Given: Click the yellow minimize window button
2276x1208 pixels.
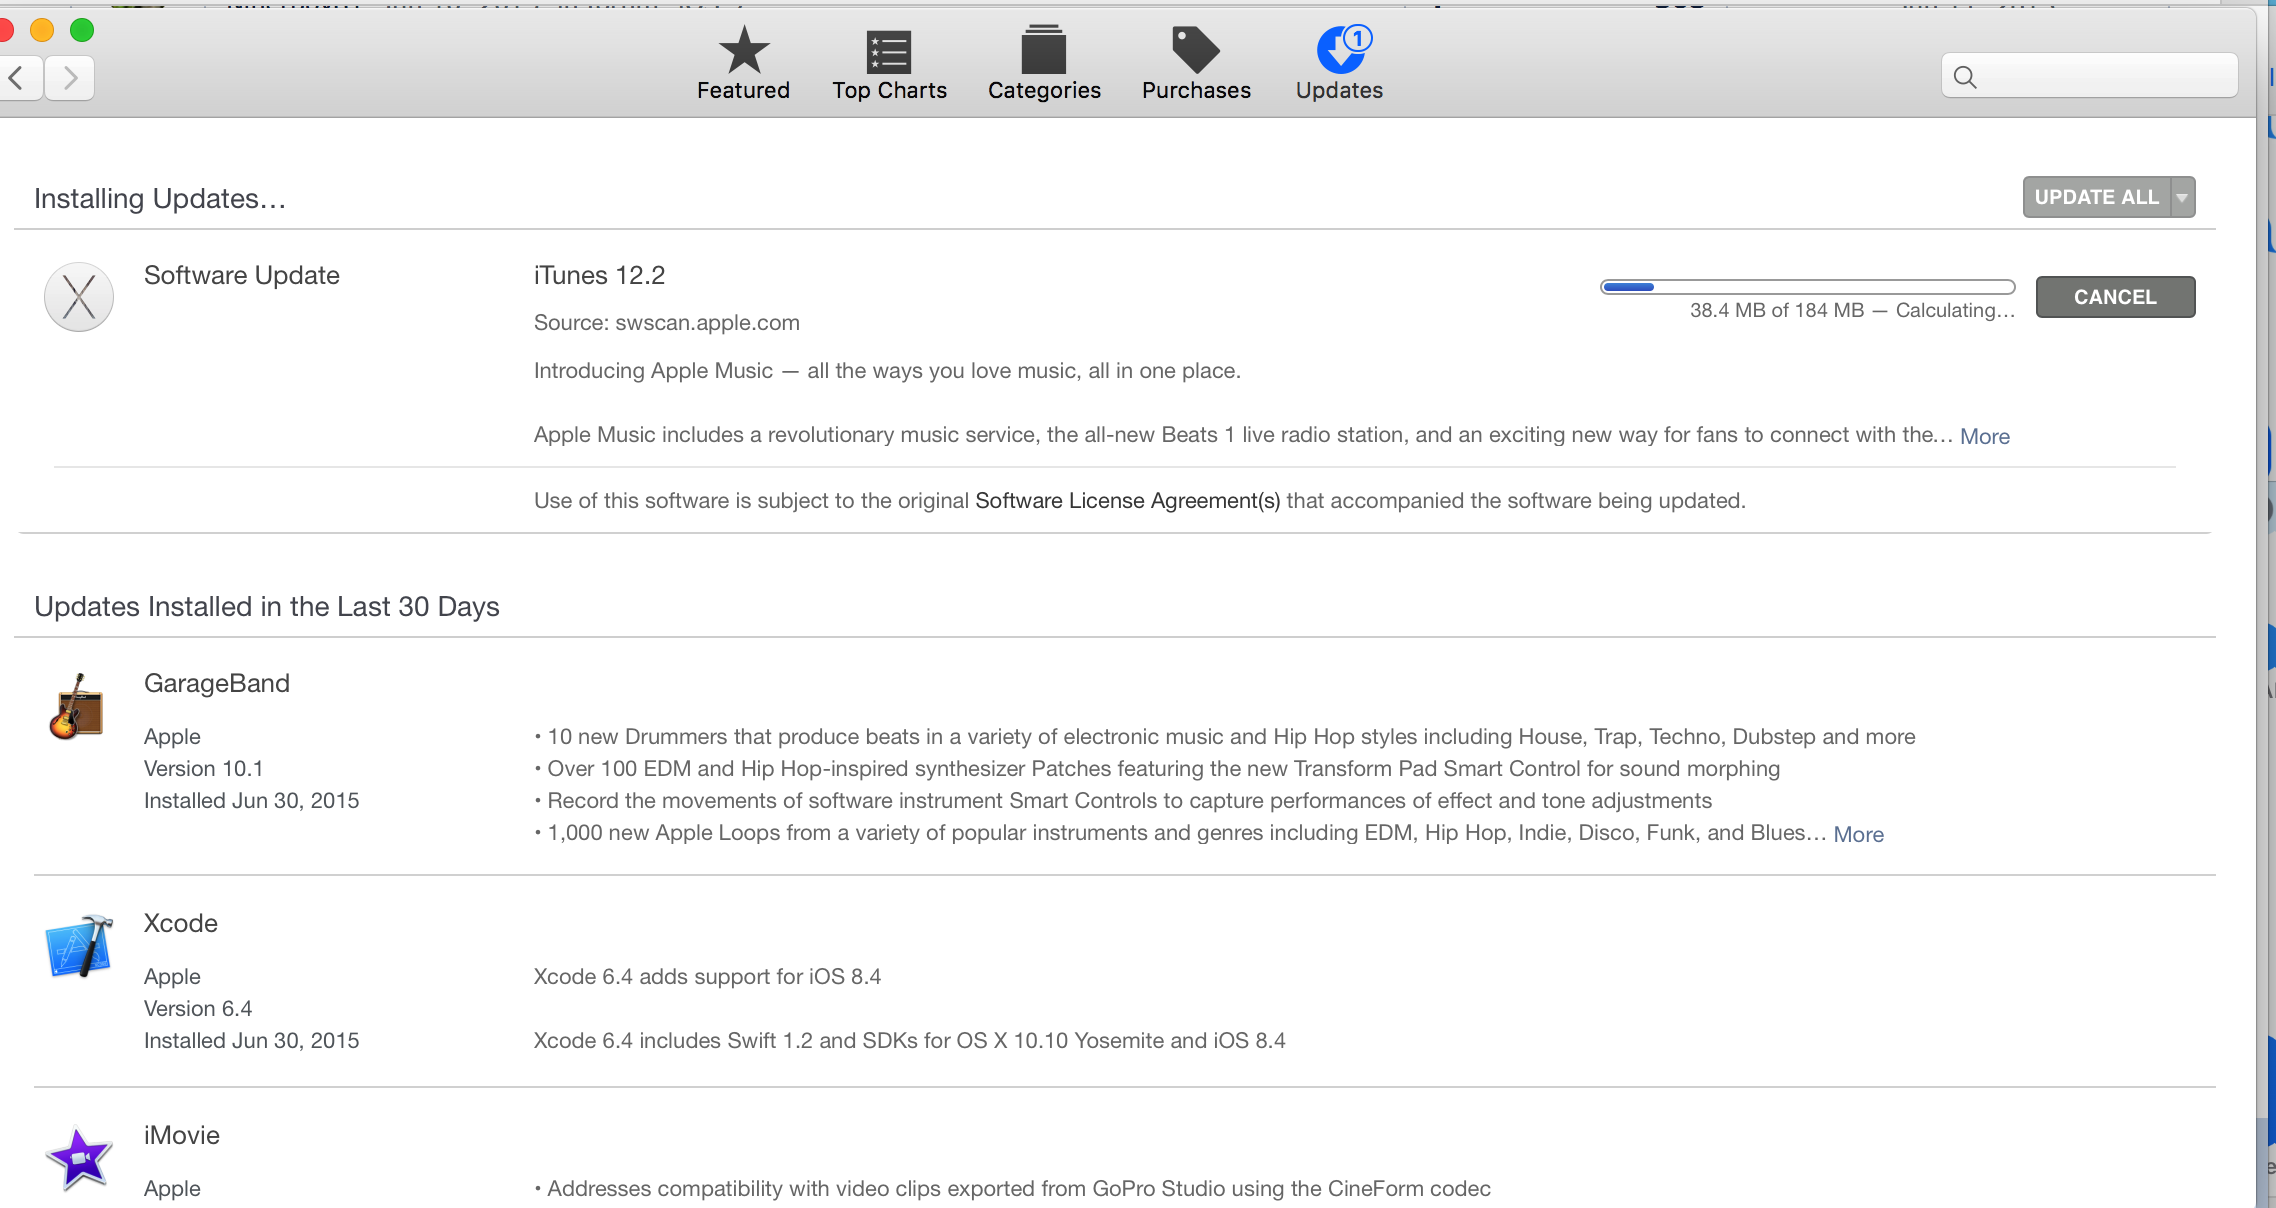Looking at the screenshot, I should coord(42,30).
